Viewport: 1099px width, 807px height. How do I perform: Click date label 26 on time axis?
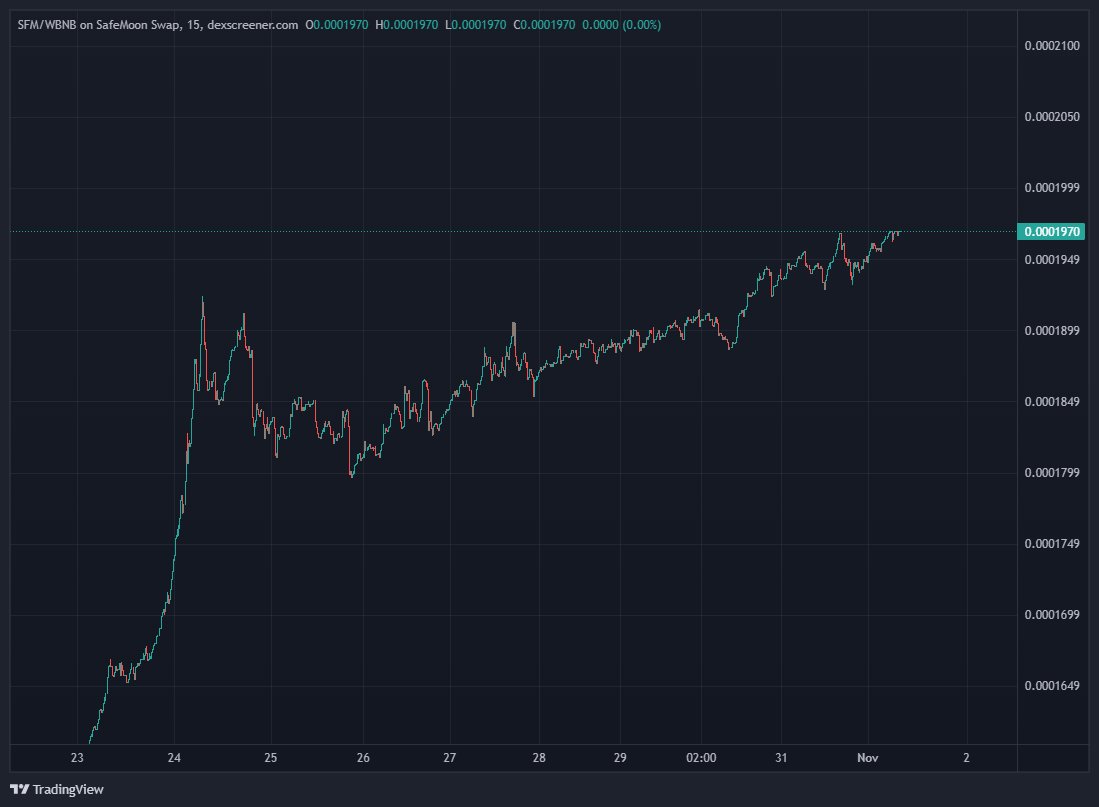tap(363, 757)
